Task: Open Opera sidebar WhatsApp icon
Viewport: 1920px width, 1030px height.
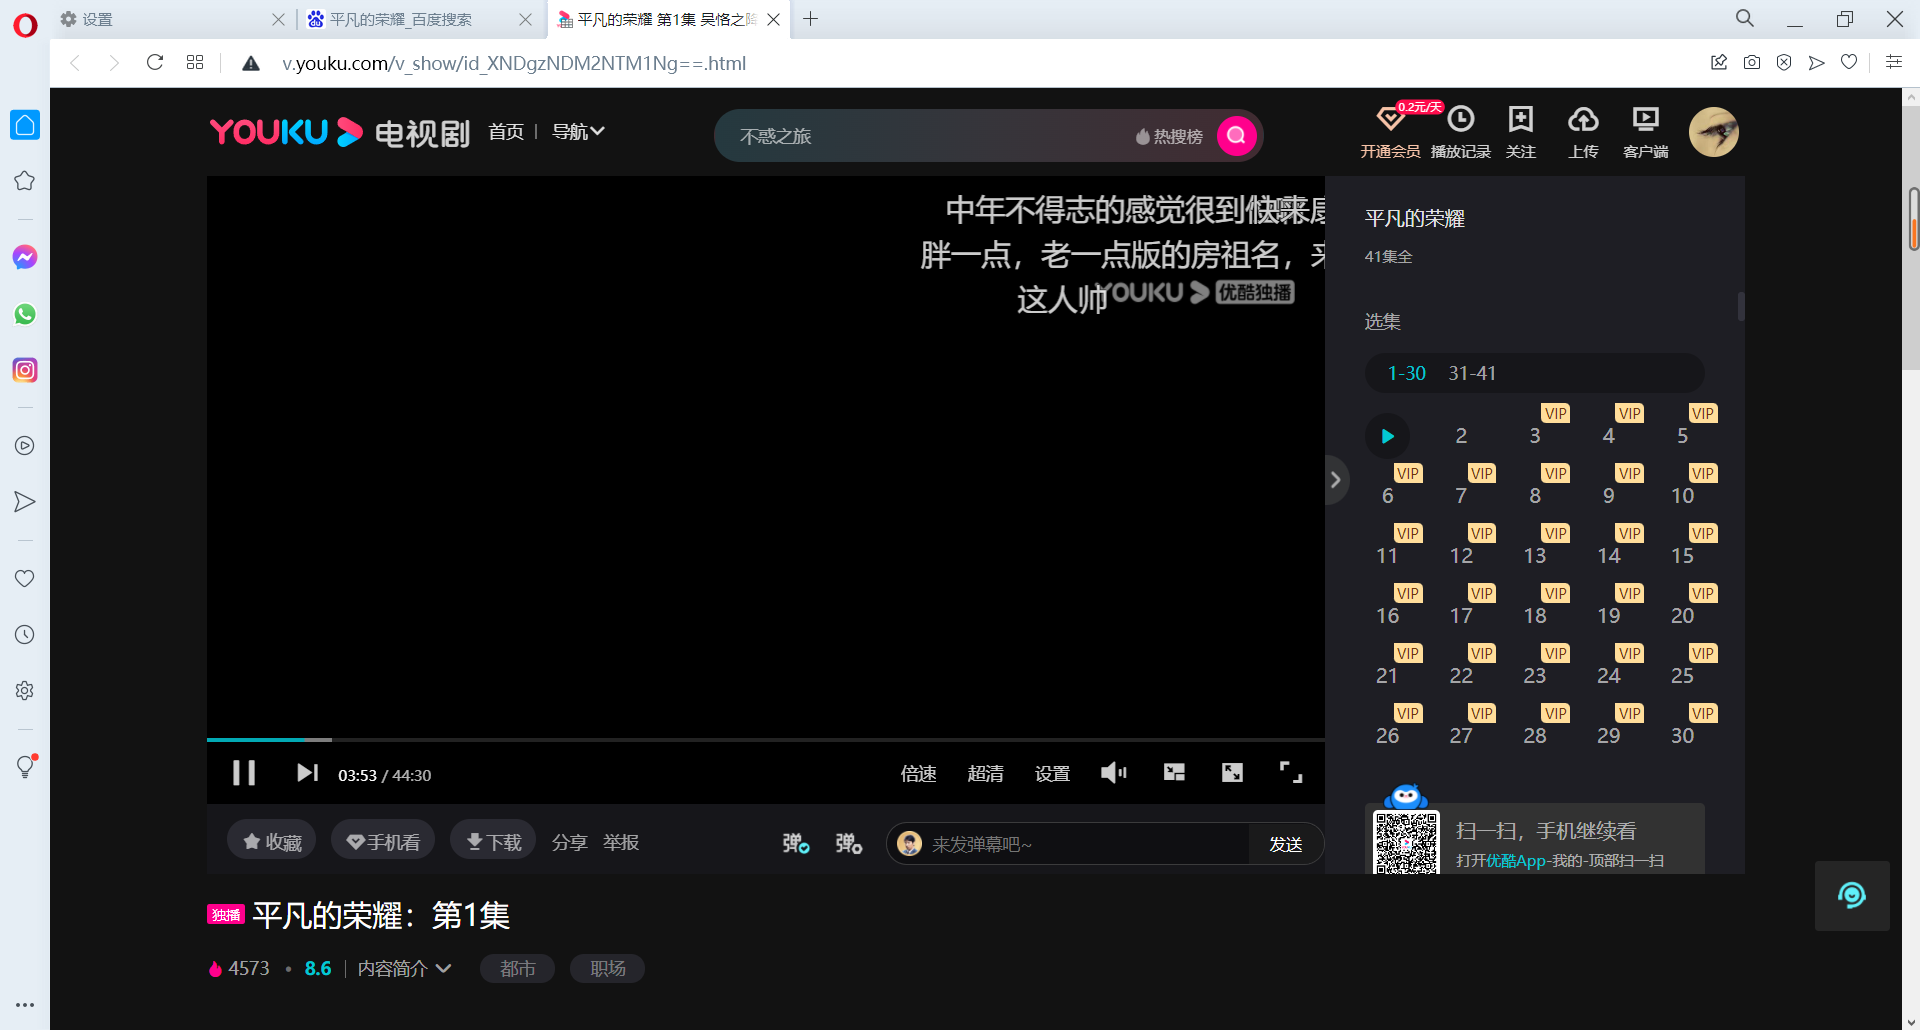Action: point(25,314)
